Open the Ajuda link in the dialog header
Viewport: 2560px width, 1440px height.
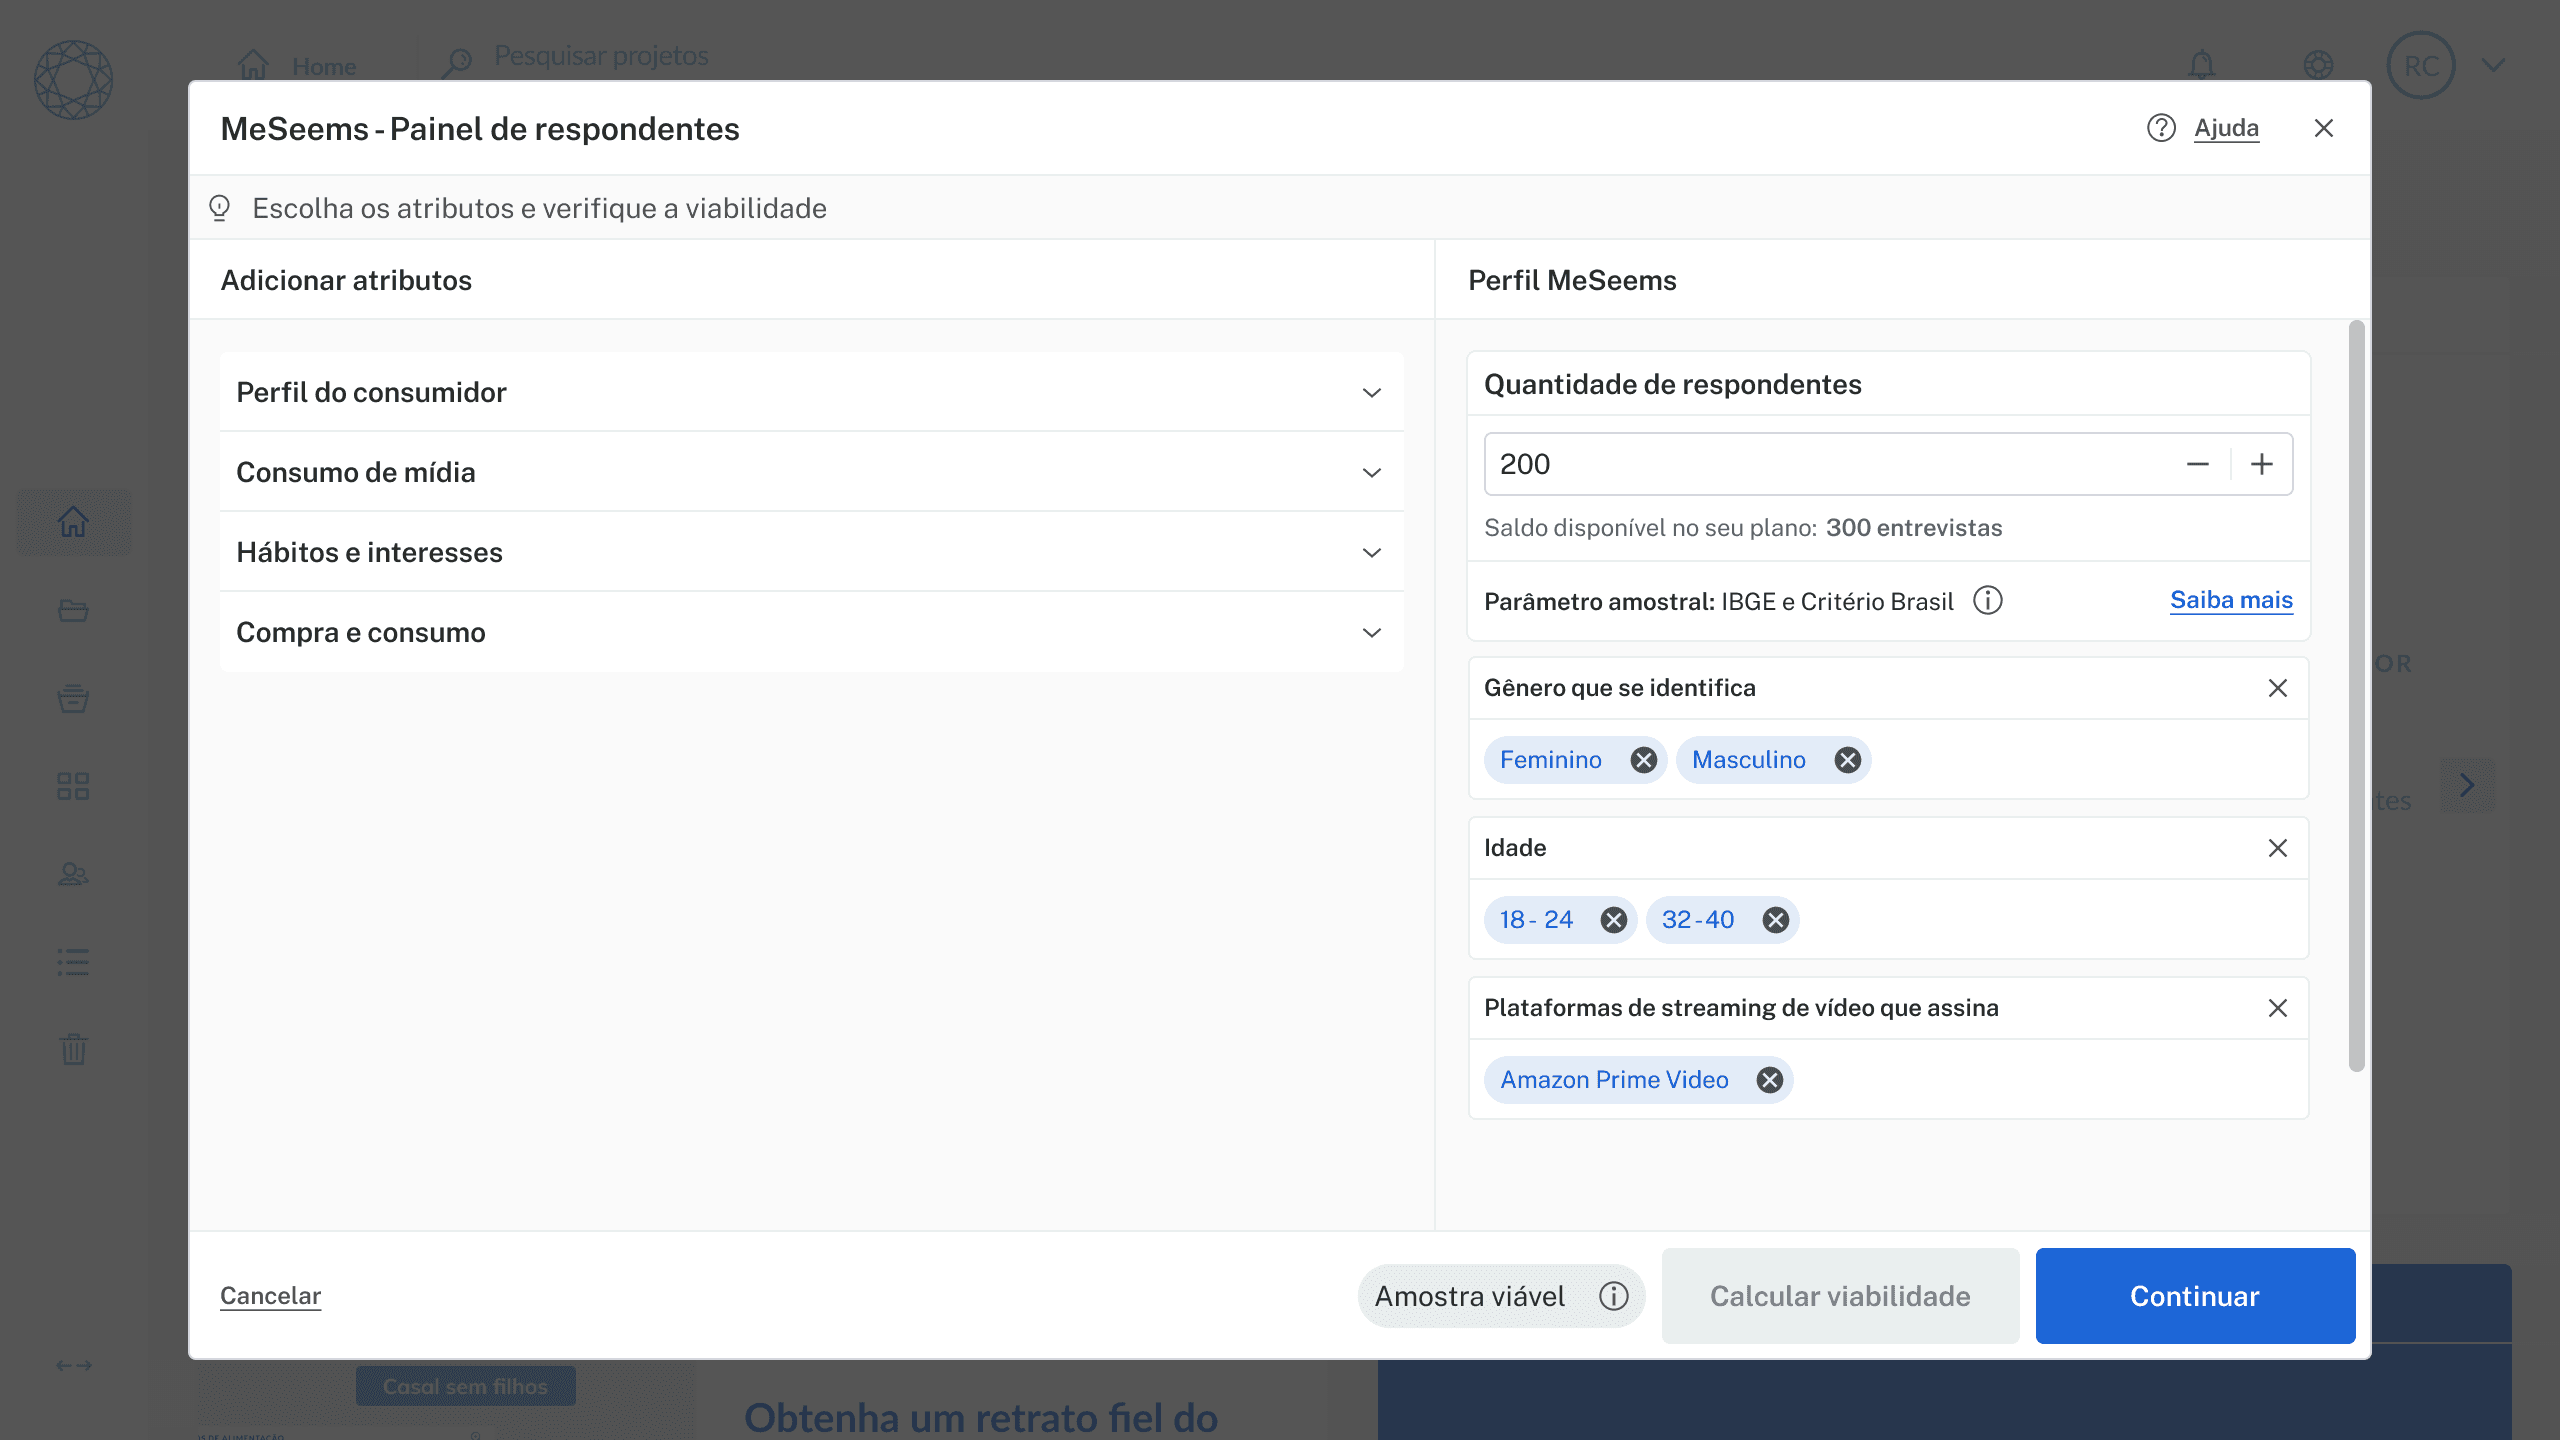[x=2226, y=128]
